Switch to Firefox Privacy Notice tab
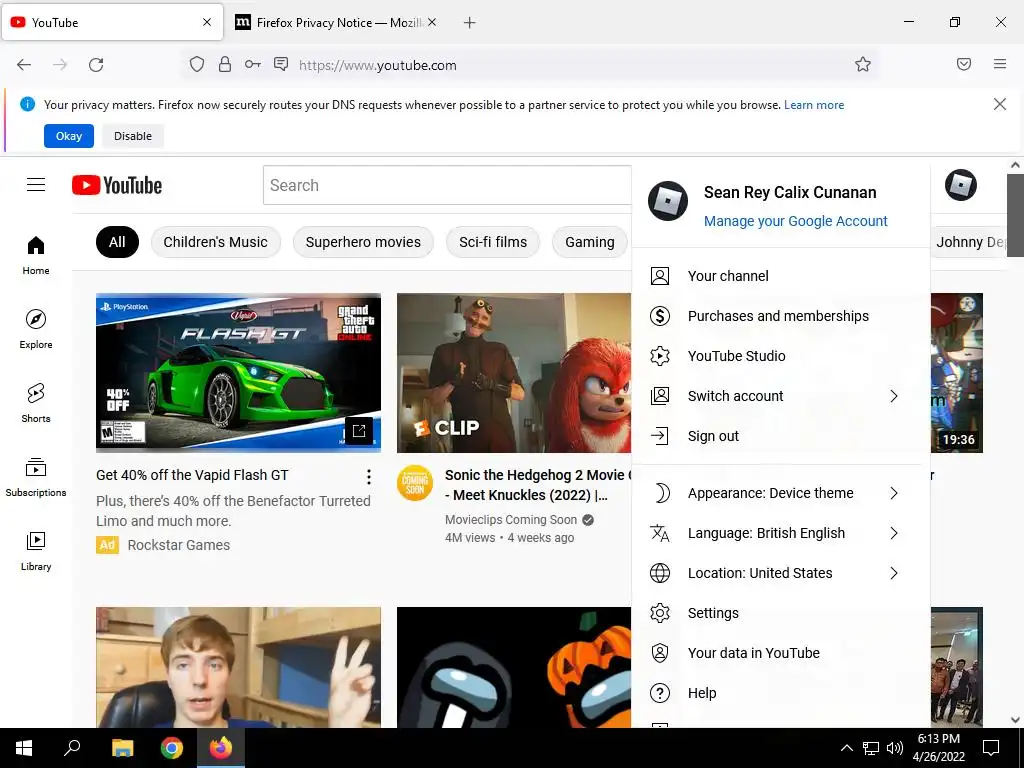1024x768 pixels. click(335, 22)
